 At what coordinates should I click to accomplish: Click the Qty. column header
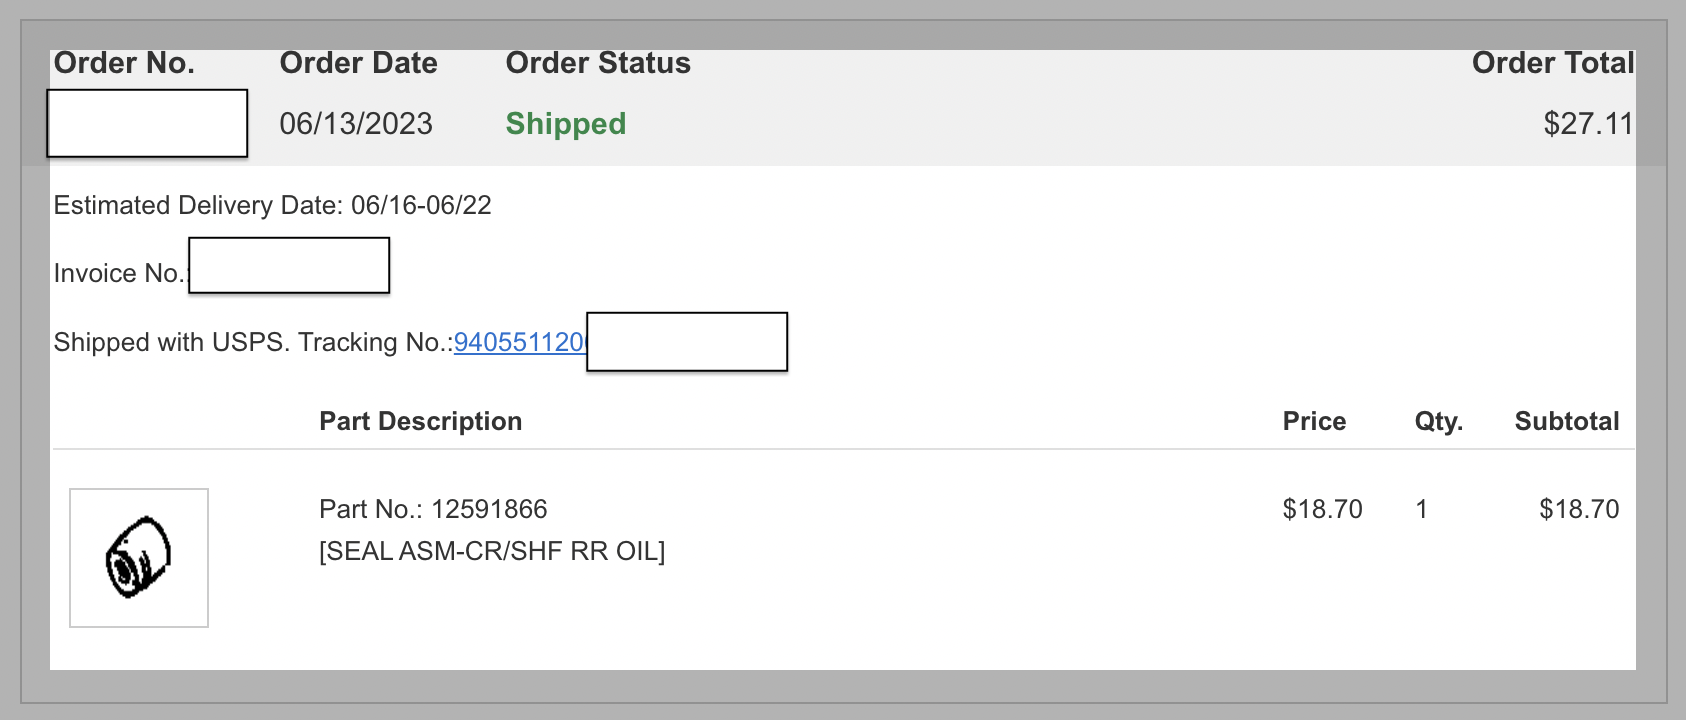[1438, 421]
